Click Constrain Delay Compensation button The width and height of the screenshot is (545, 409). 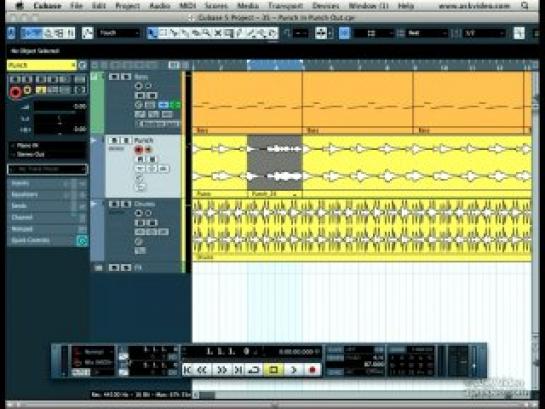pos(11,33)
